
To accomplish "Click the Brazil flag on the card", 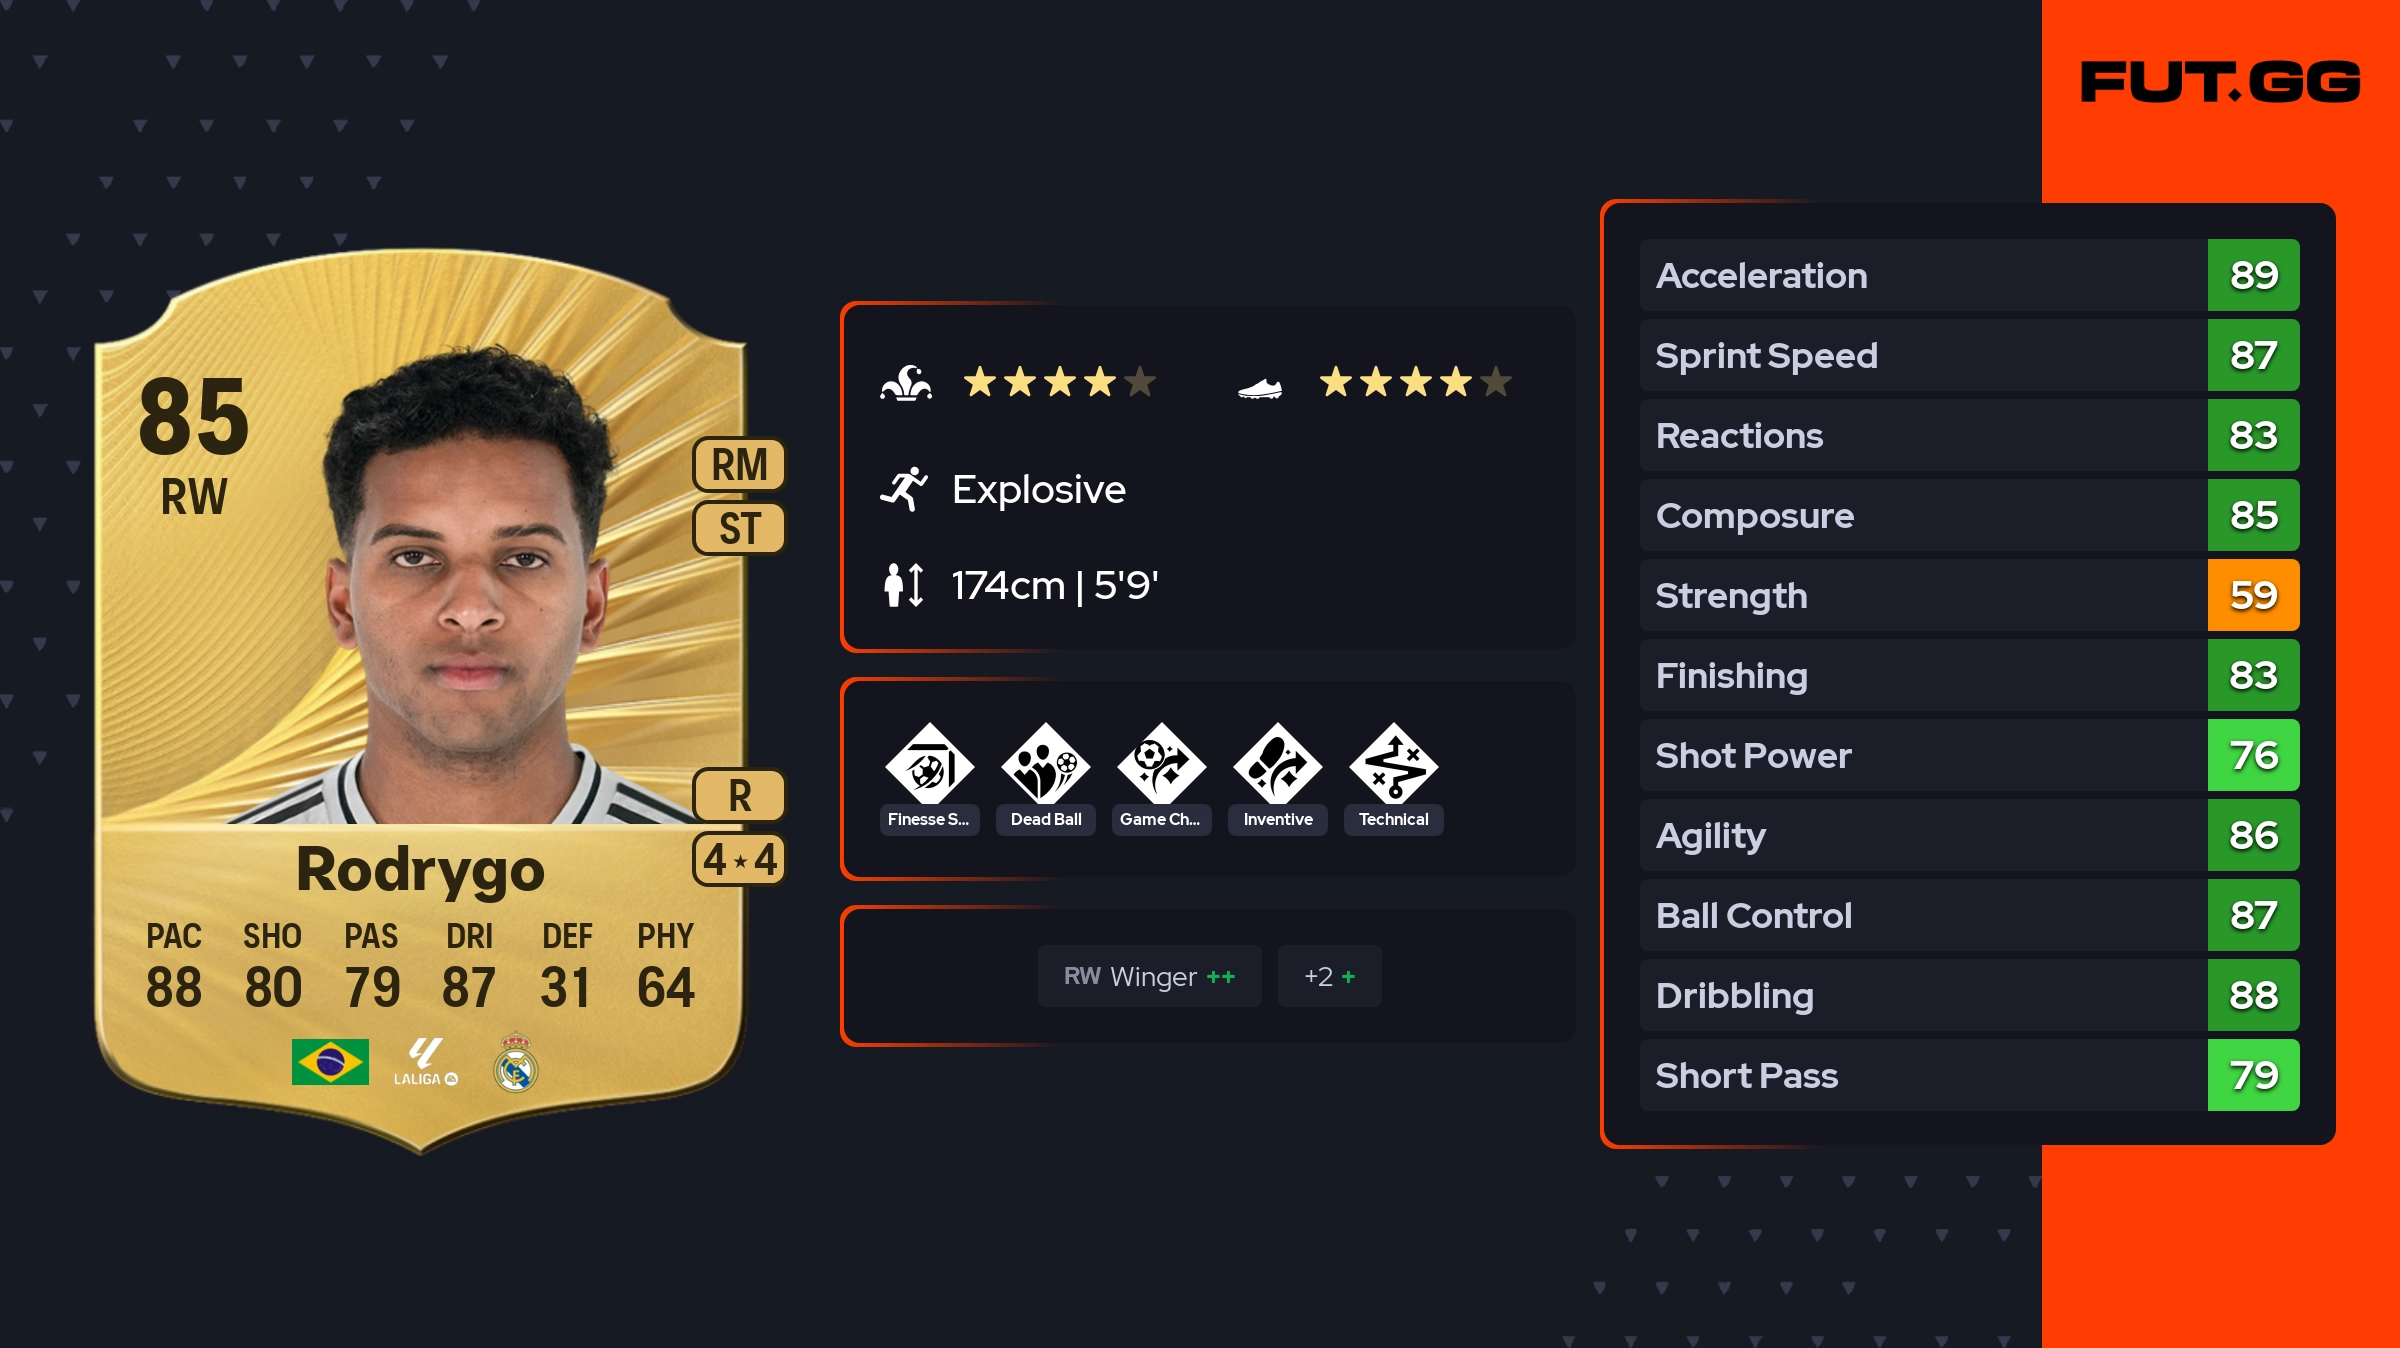I will click(x=330, y=1062).
